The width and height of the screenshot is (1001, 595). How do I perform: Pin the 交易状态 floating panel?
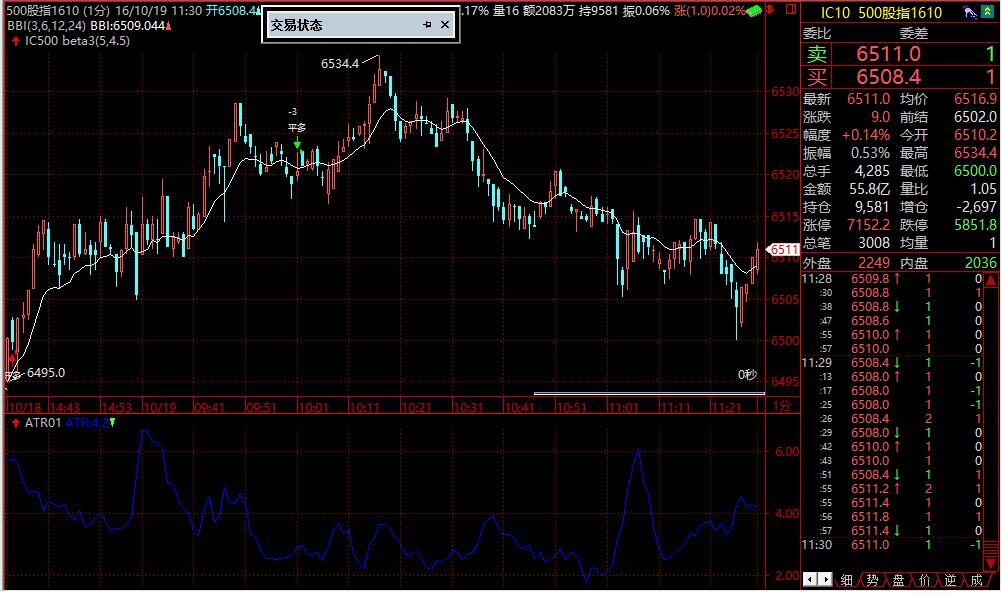pos(427,25)
